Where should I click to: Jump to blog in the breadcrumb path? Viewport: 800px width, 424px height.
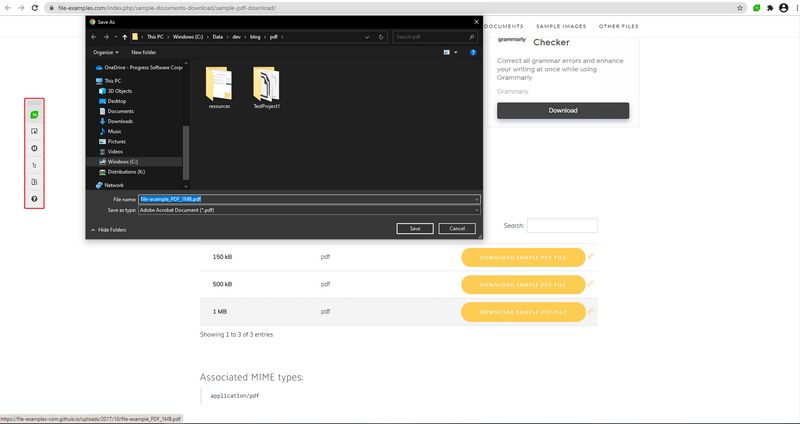[x=255, y=37]
